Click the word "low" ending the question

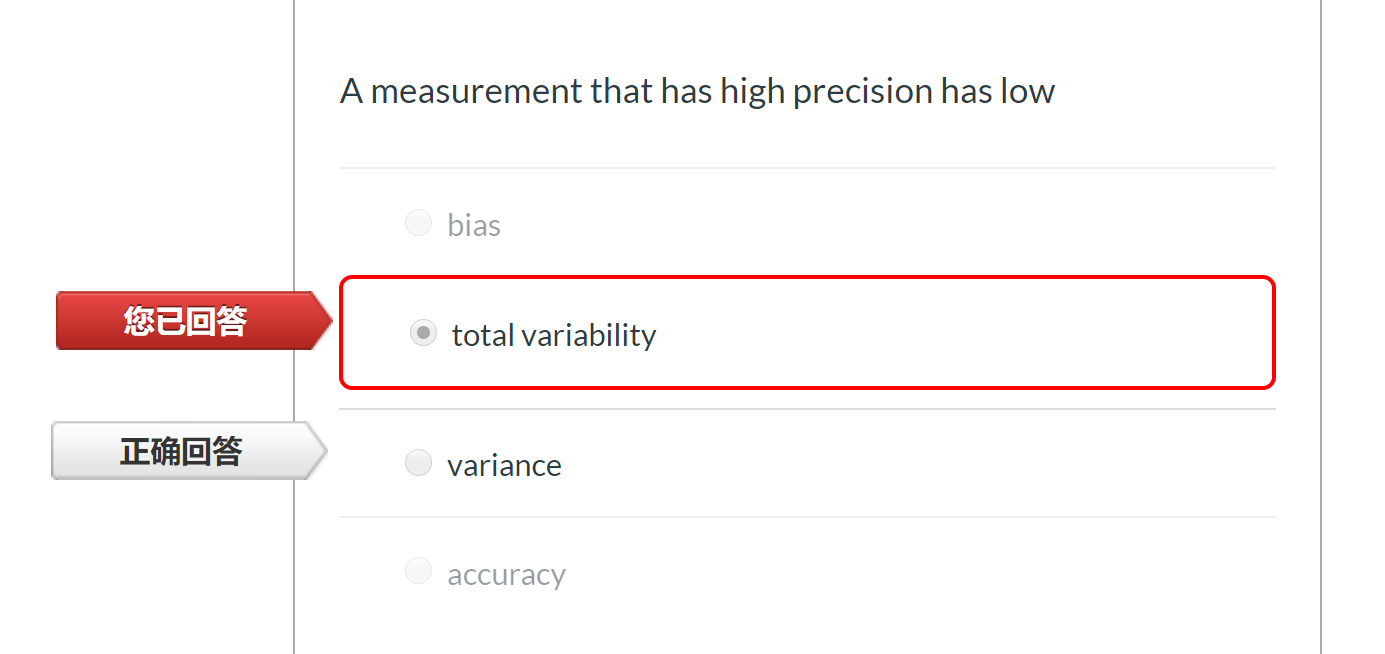1027,92
